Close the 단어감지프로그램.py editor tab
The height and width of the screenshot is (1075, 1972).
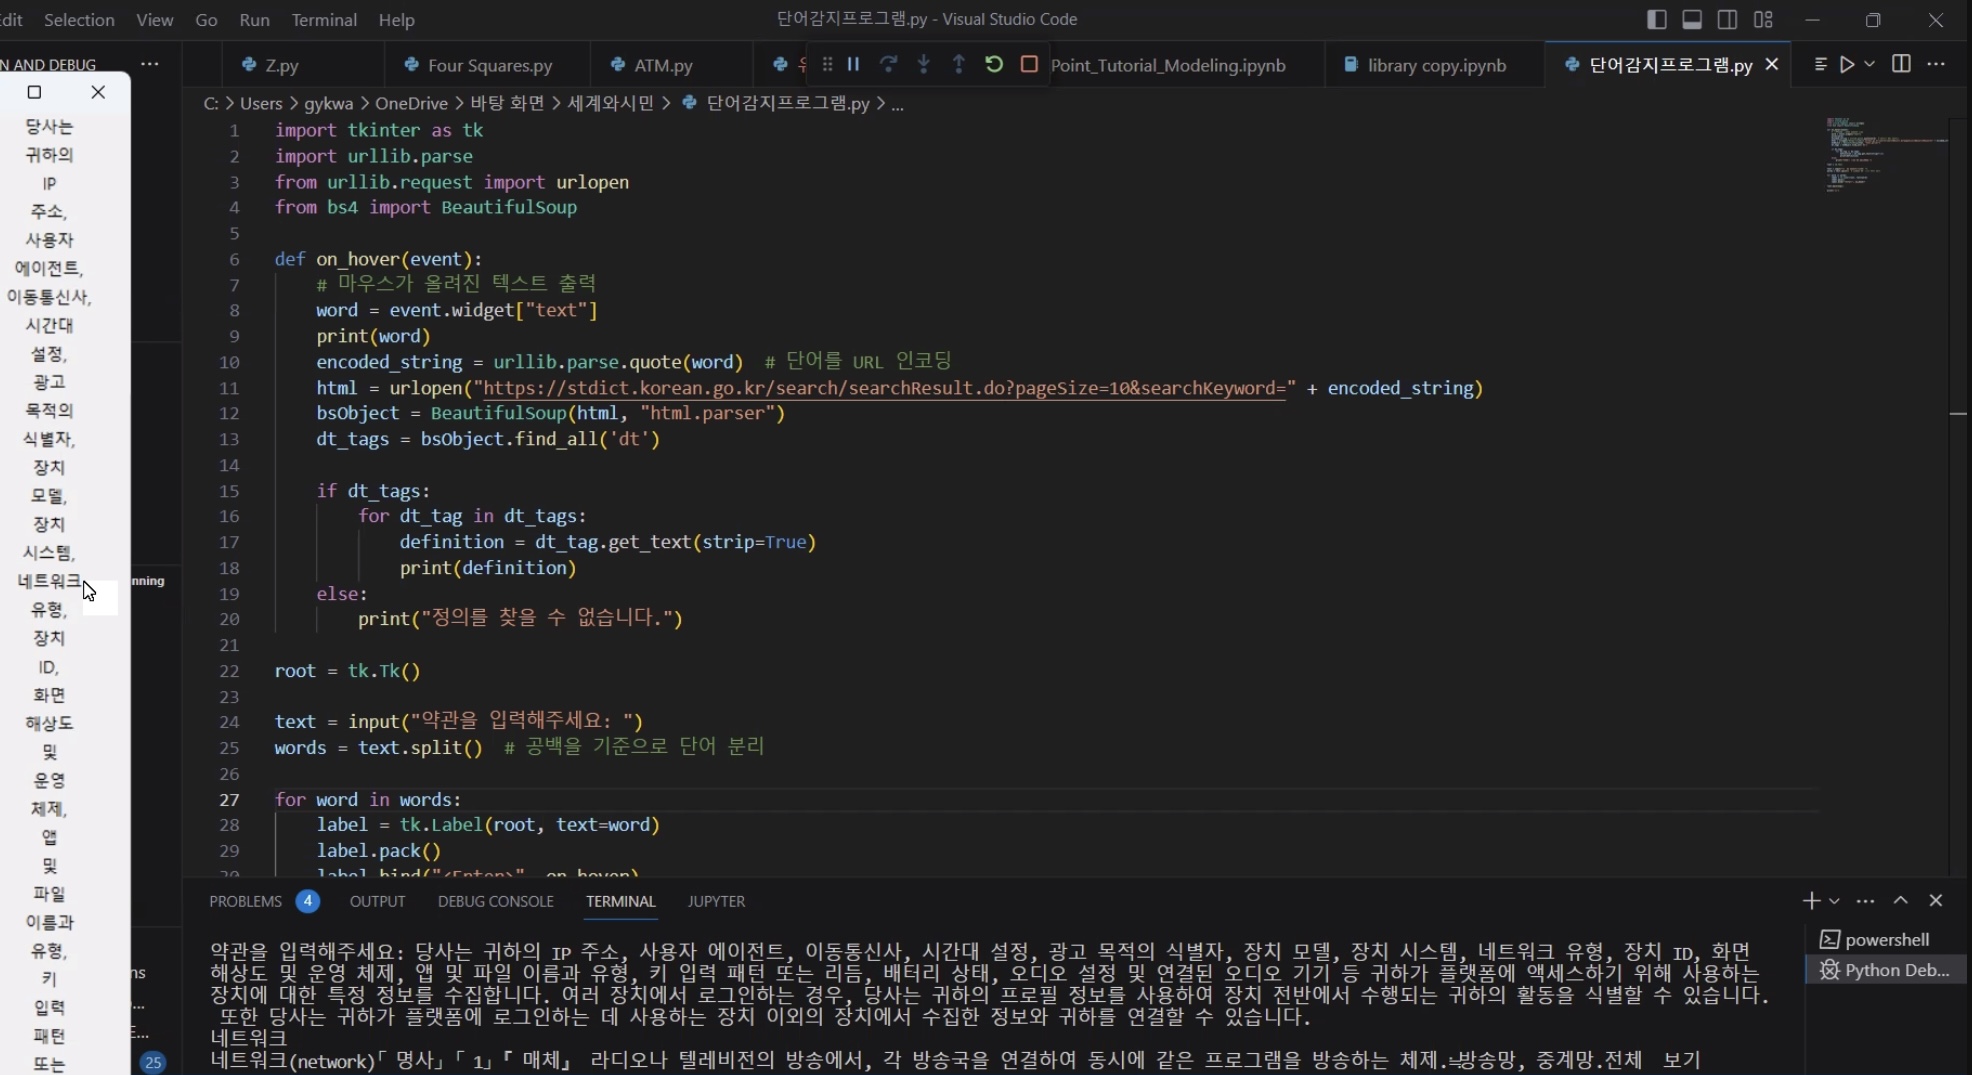pyautogui.click(x=1772, y=64)
